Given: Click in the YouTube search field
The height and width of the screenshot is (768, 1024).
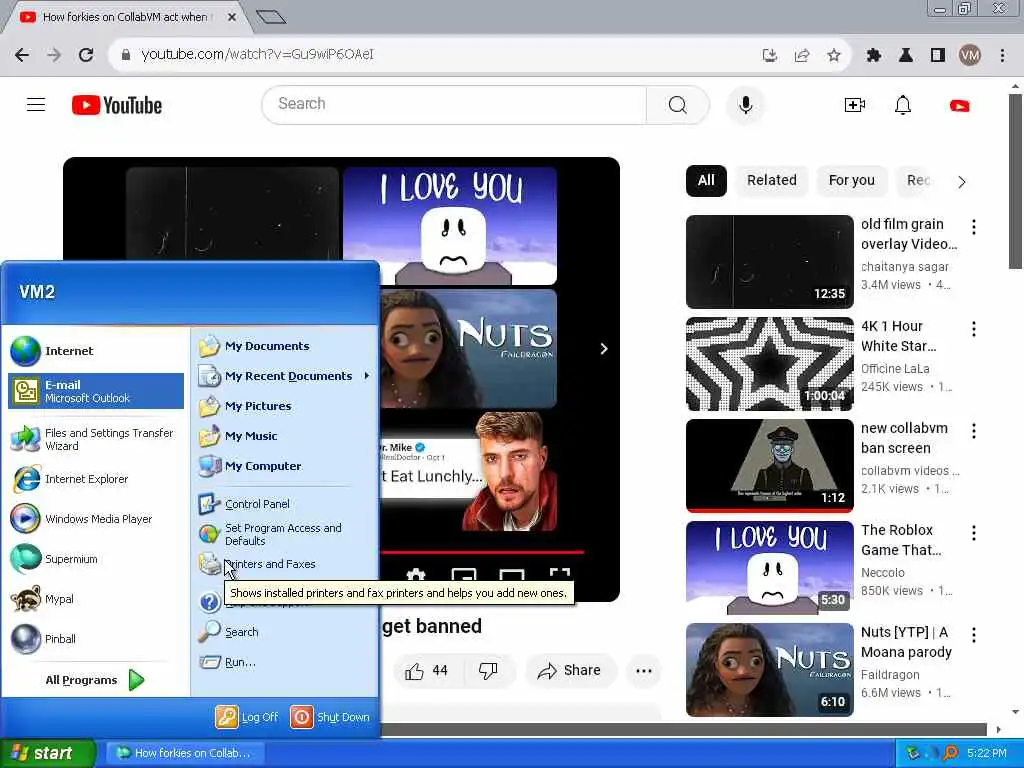Looking at the screenshot, I should [x=455, y=104].
